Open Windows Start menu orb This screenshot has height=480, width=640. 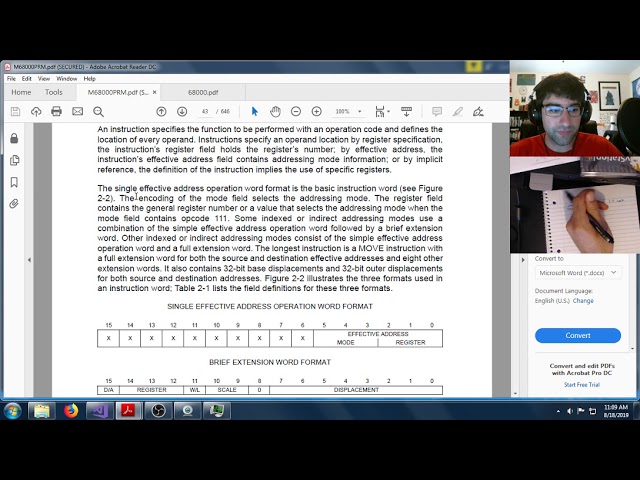13,411
